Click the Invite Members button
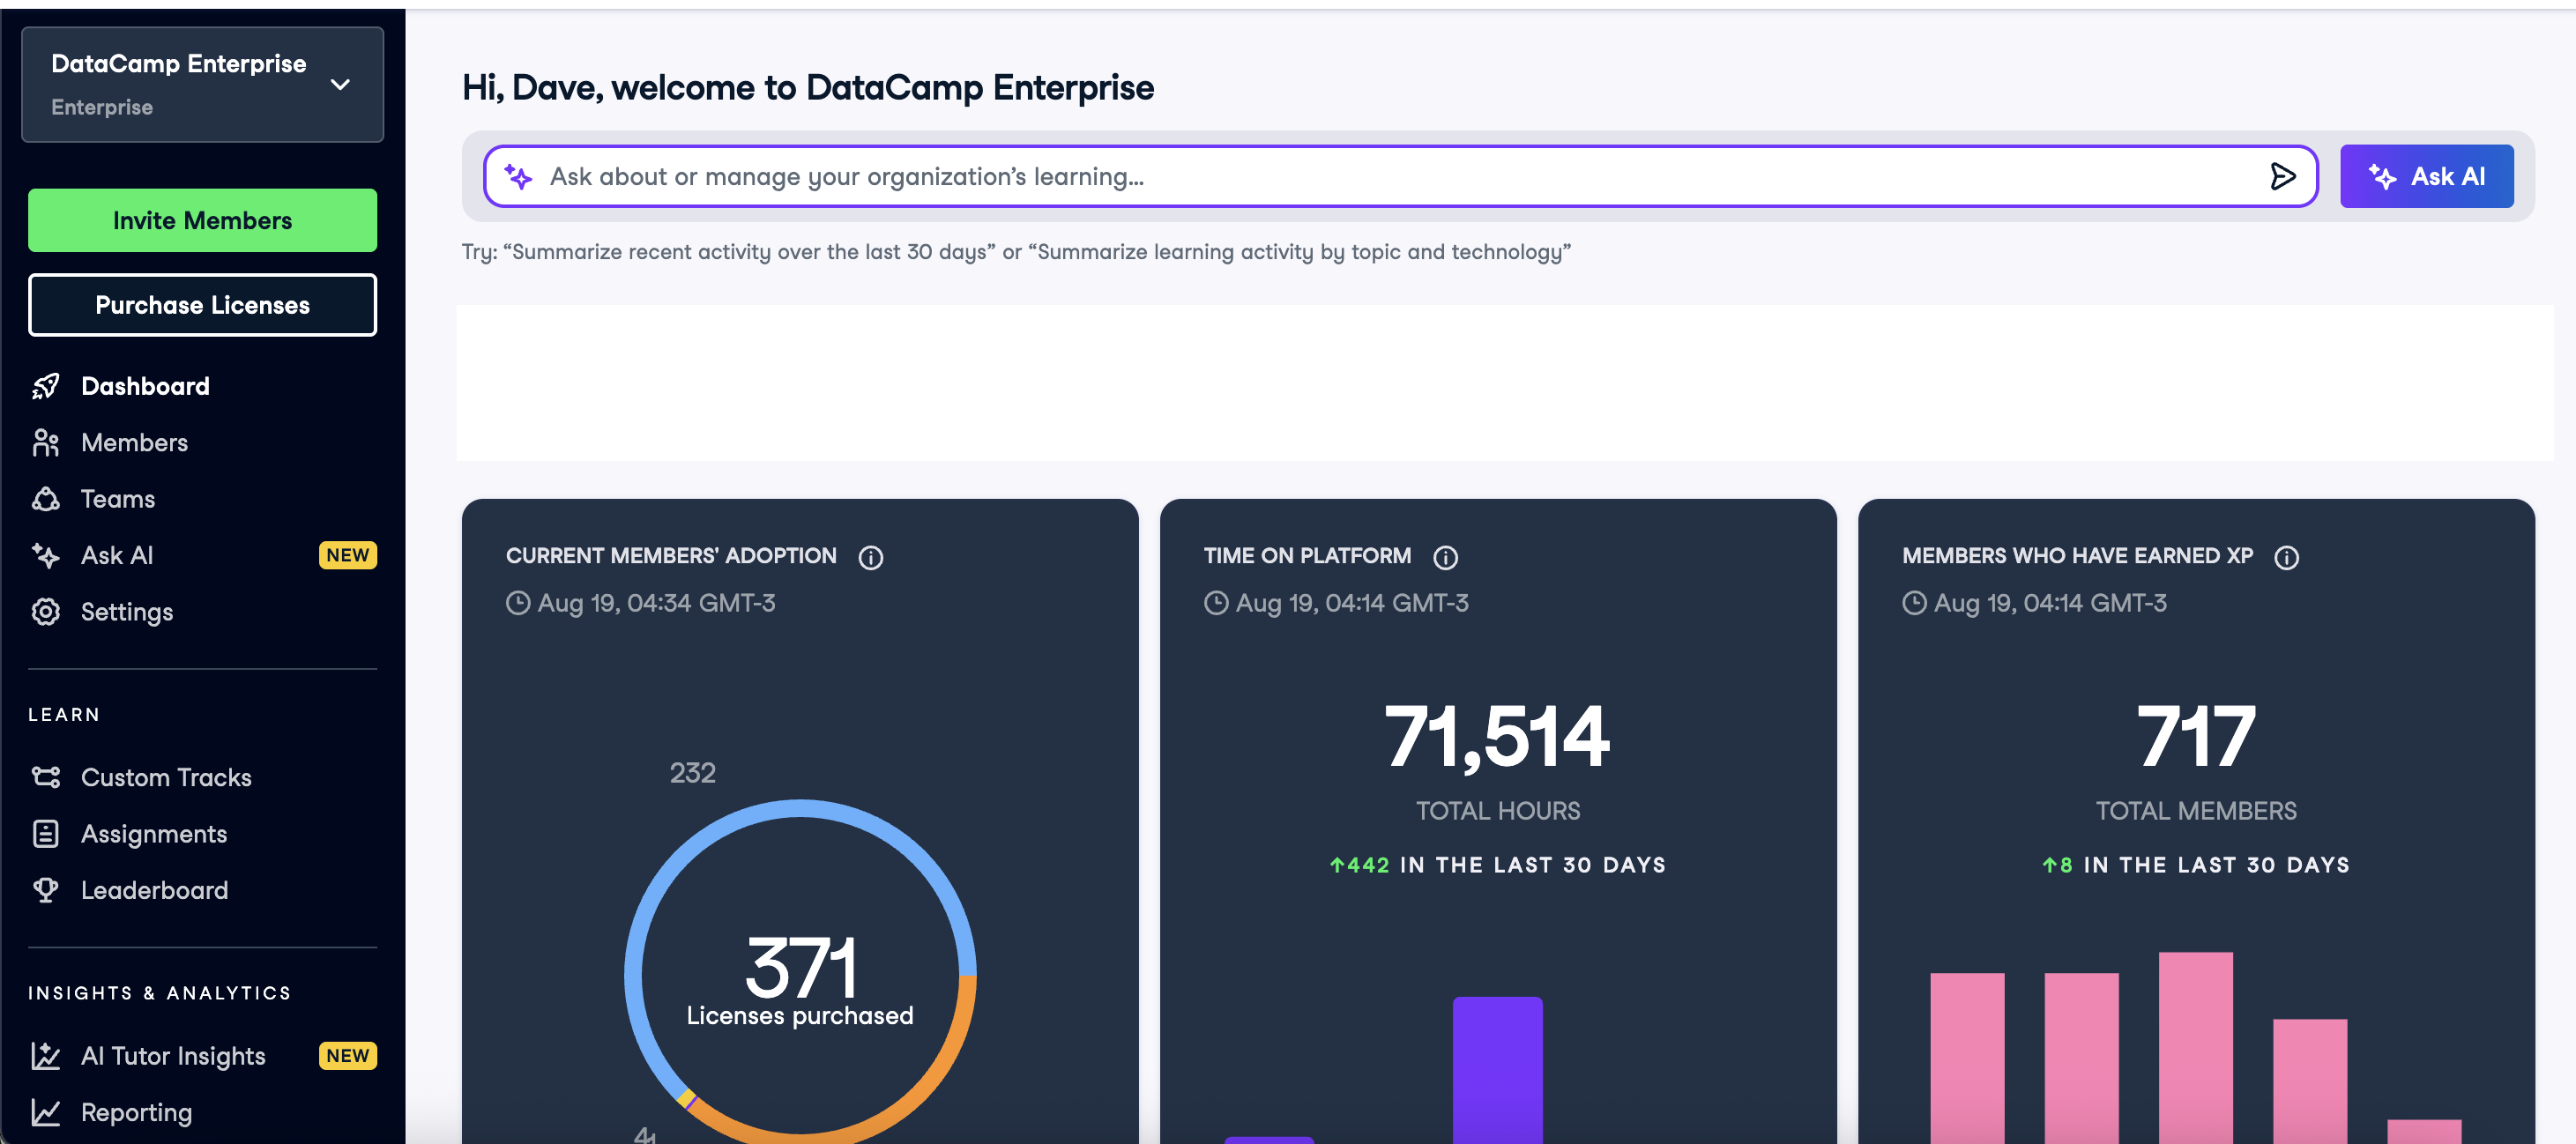The width and height of the screenshot is (2576, 1144). pyautogui.click(x=202, y=220)
